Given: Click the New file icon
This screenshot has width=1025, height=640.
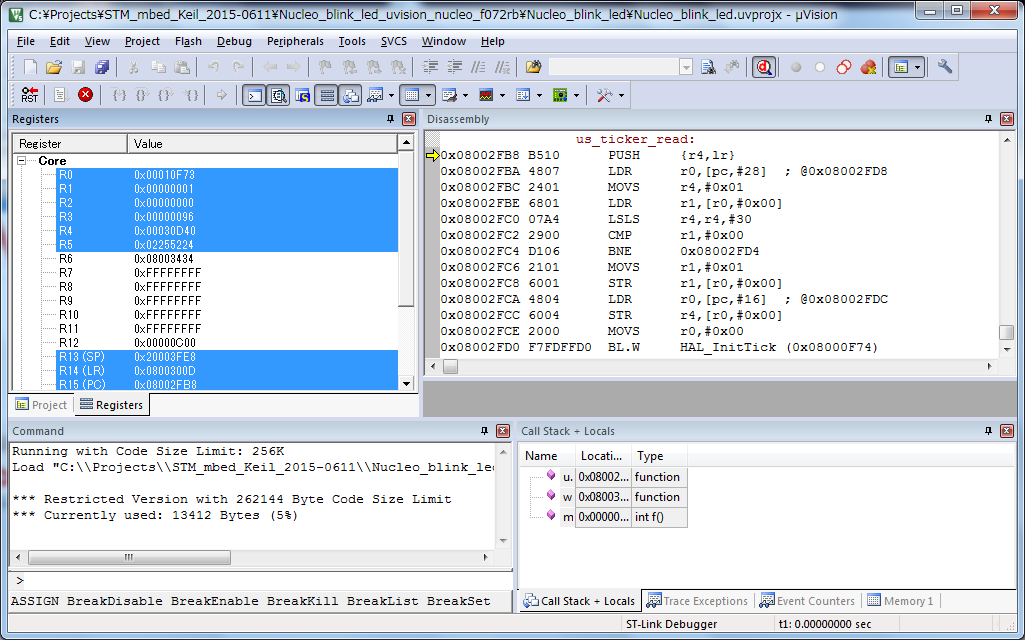Looking at the screenshot, I should click(x=30, y=67).
